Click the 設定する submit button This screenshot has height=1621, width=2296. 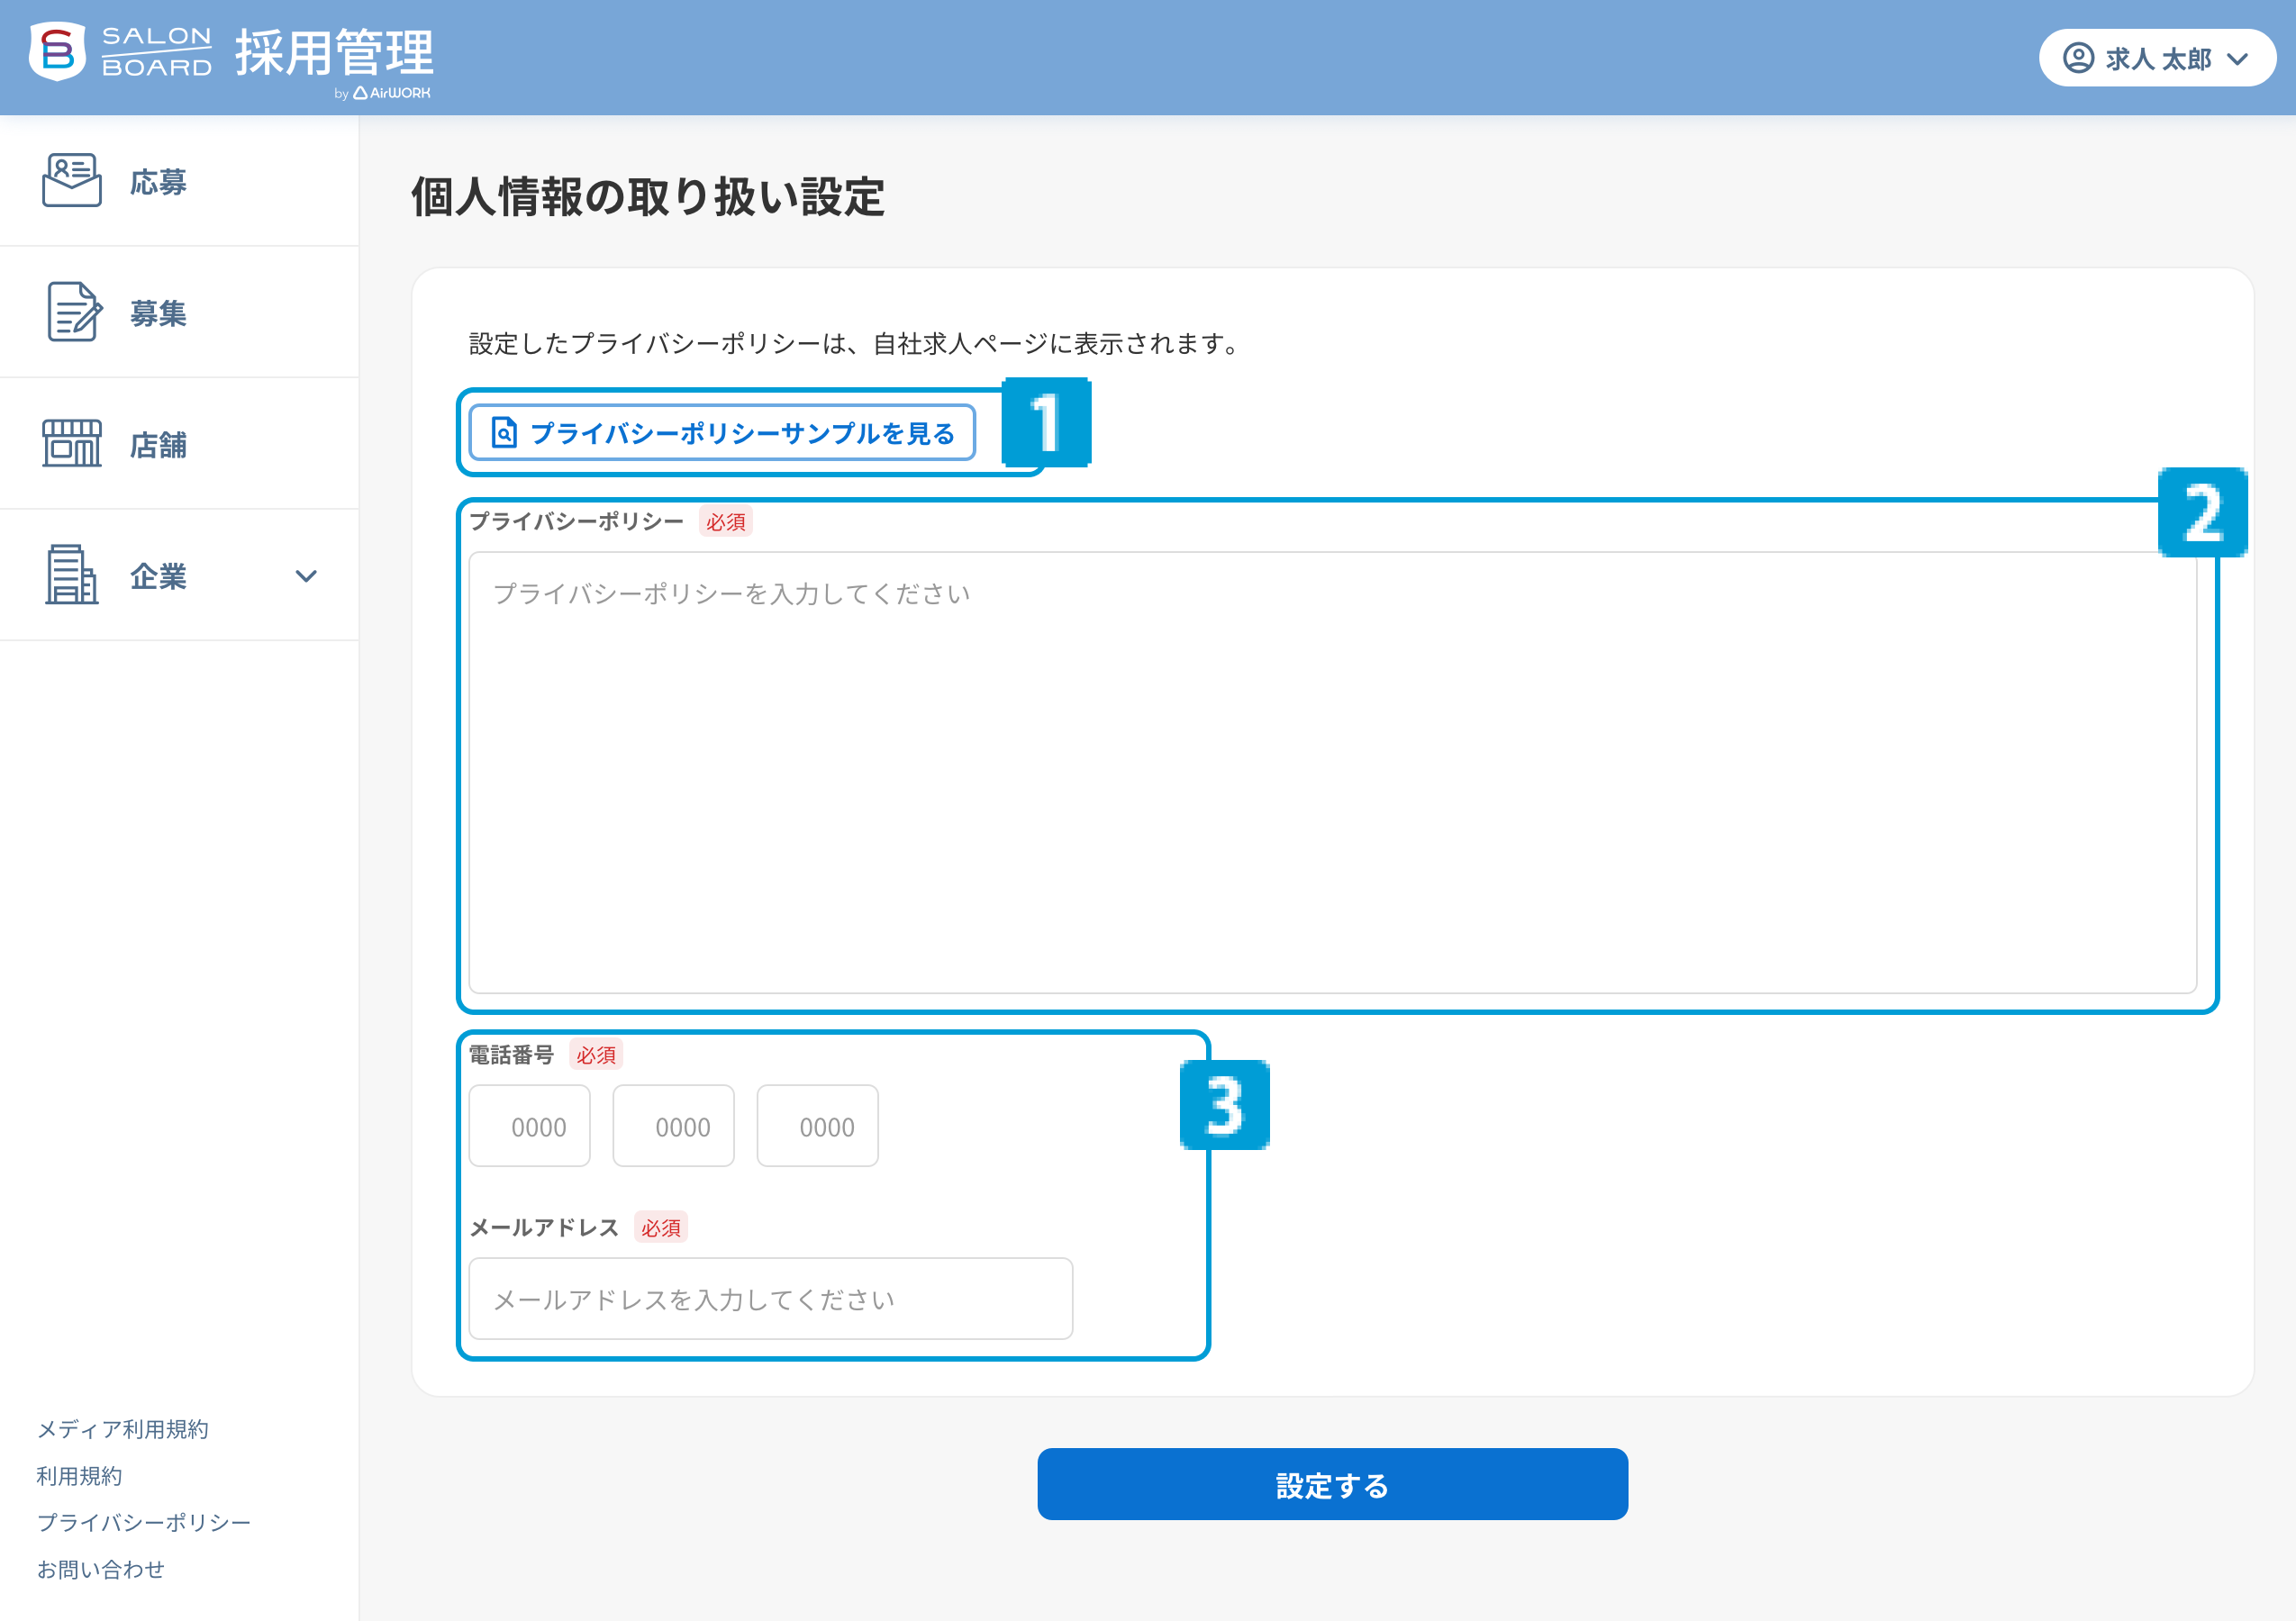tap(1332, 1485)
